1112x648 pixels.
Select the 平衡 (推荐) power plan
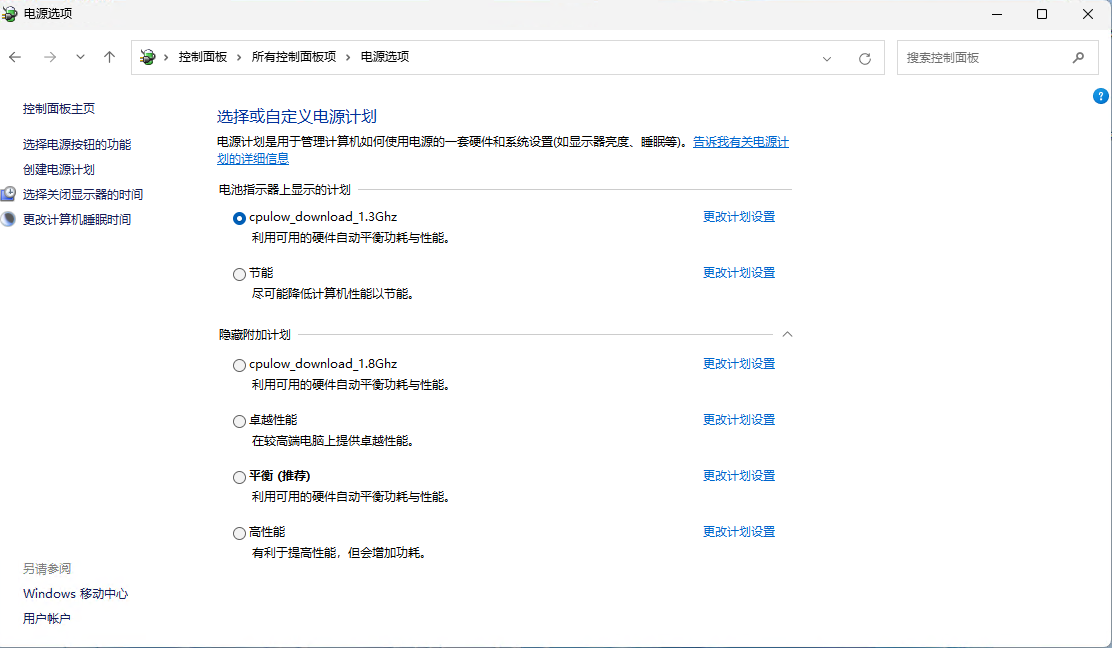[239, 477]
